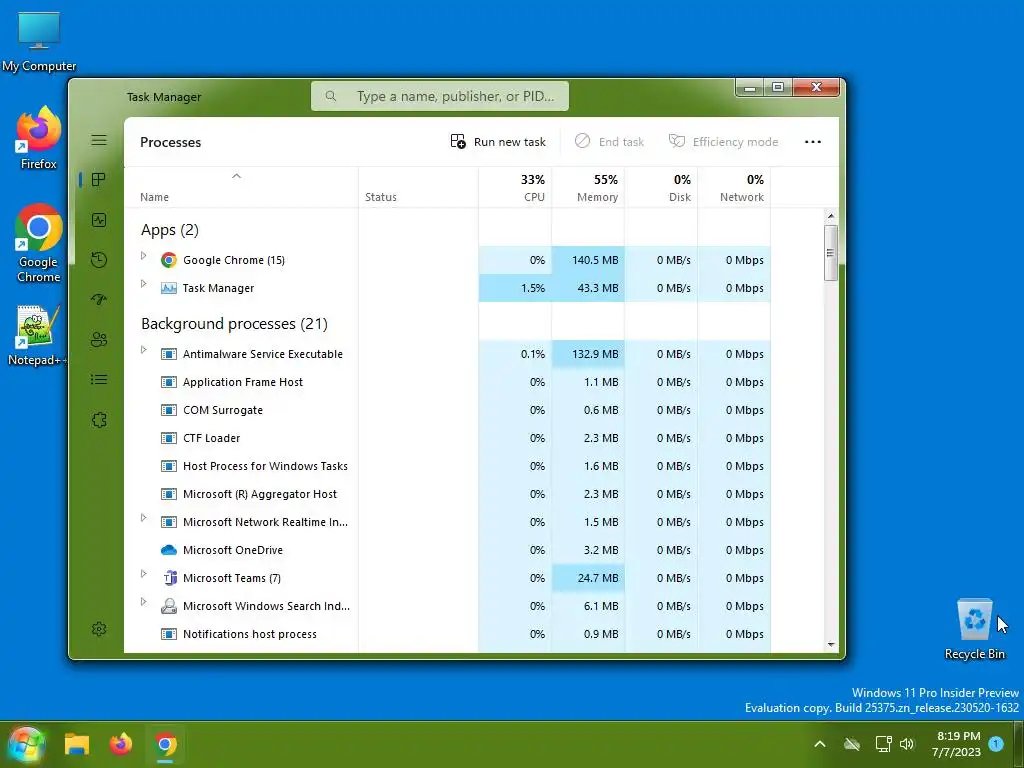Expand Microsoft Network Realtime In... row
1024x768 pixels.
[144, 518]
